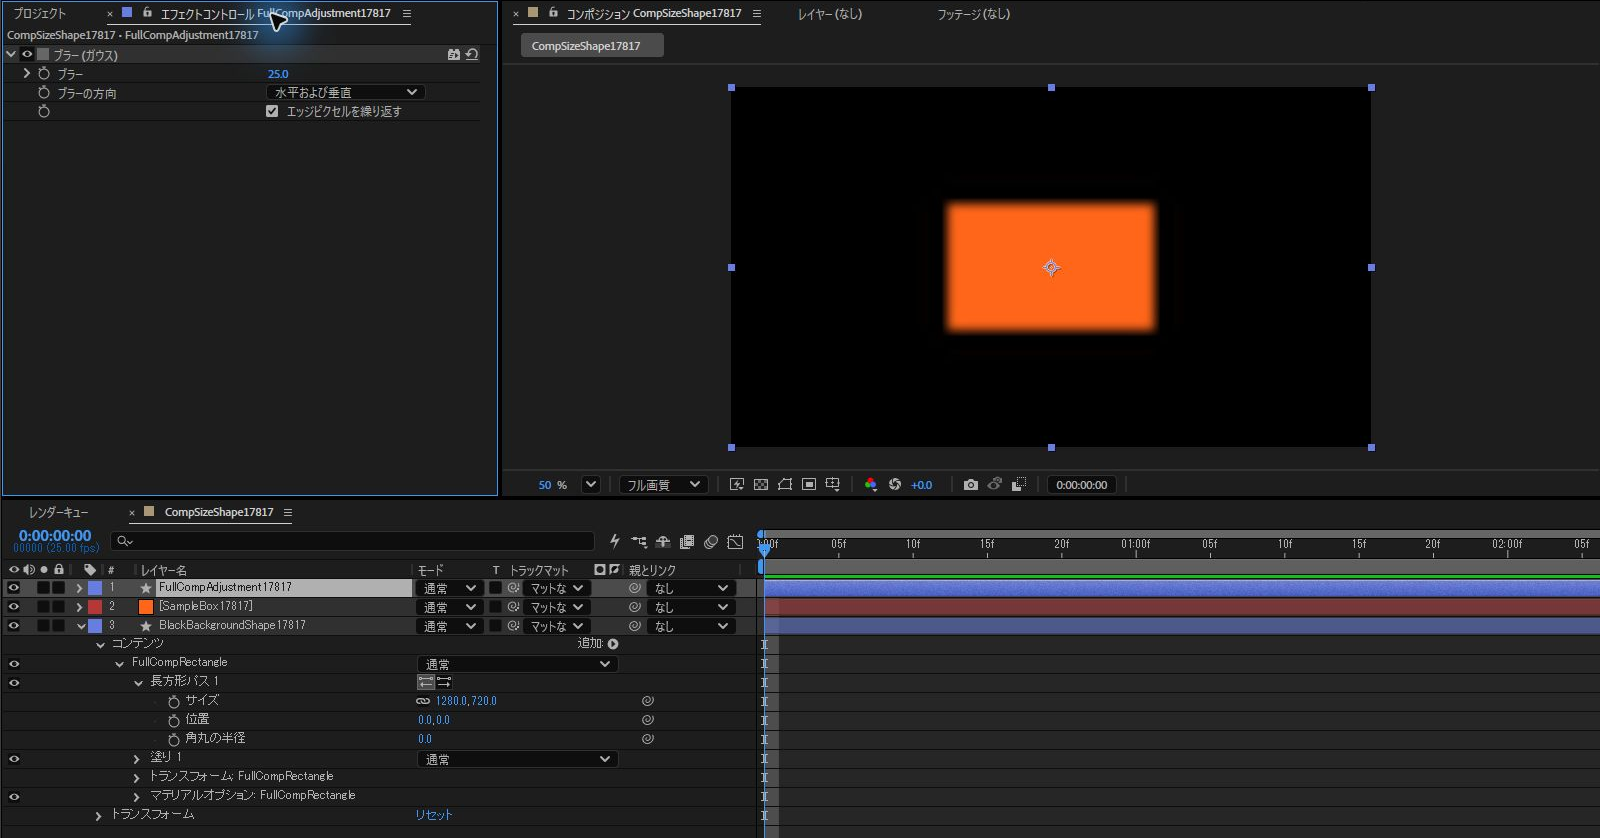Toggle the ブラー (ガウス) effect eye
The image size is (1600, 838).
[x=27, y=54]
